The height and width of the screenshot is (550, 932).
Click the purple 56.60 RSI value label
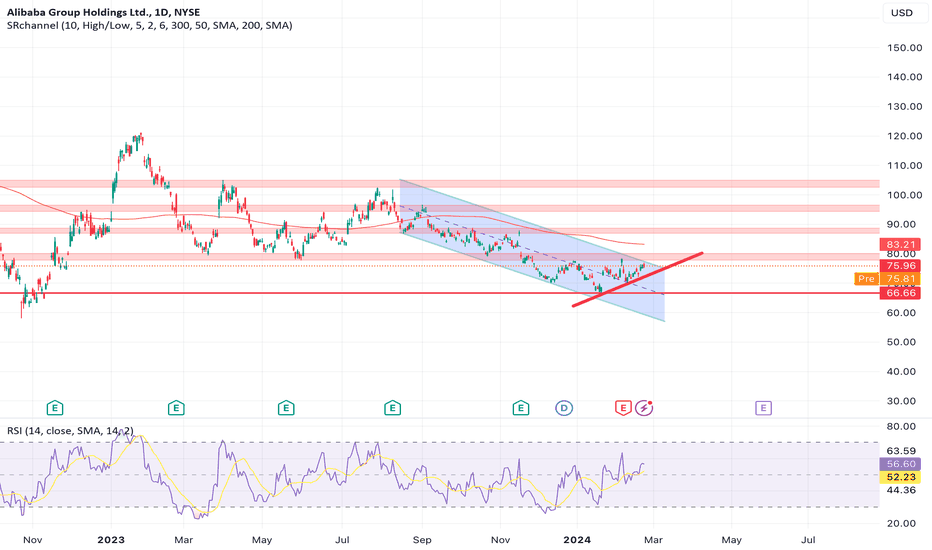click(900, 464)
